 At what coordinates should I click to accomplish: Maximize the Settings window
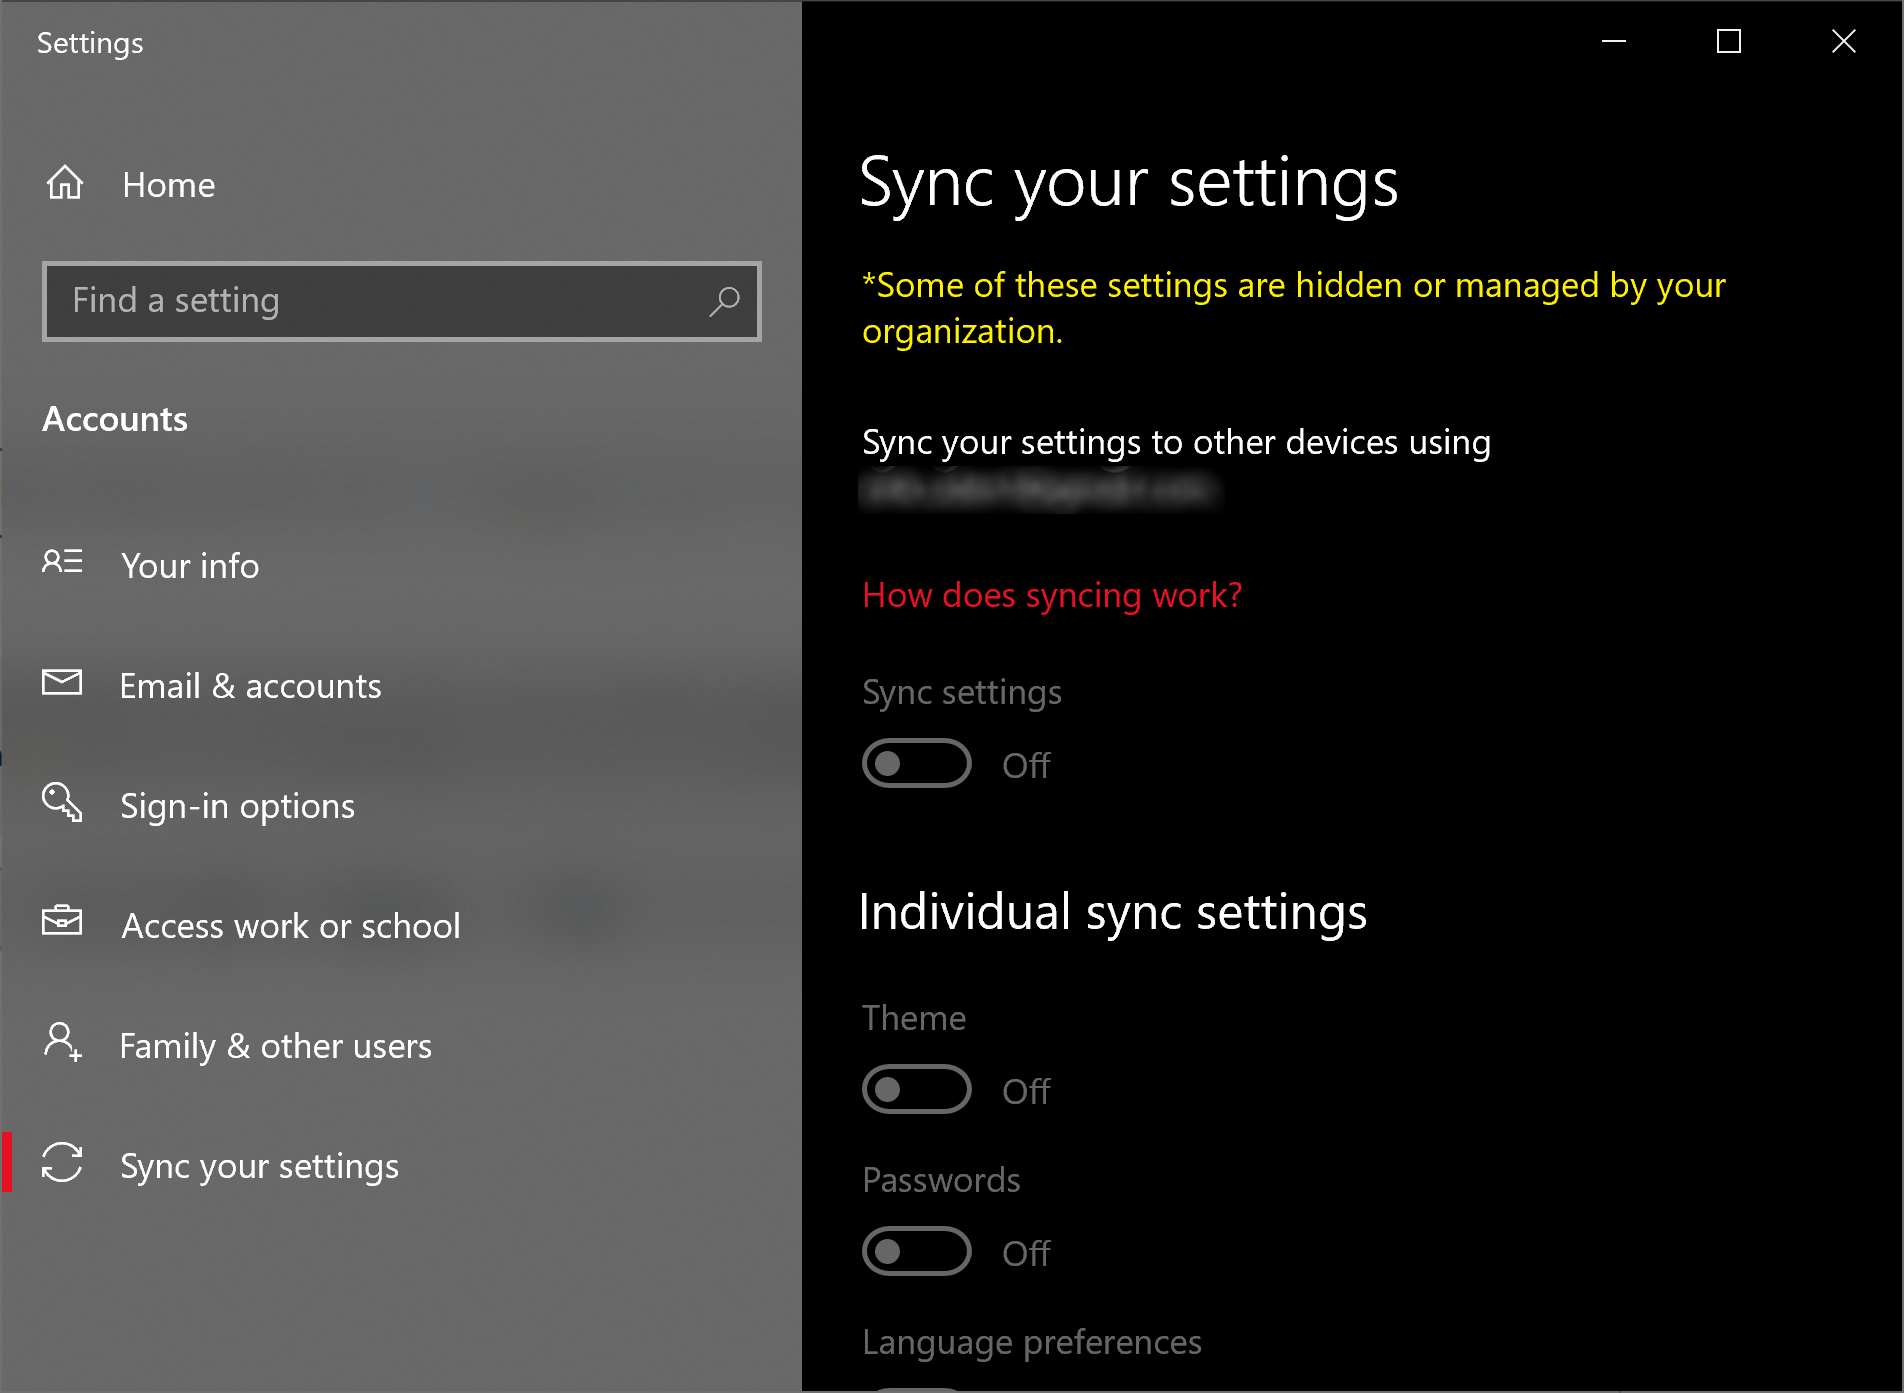point(1729,41)
